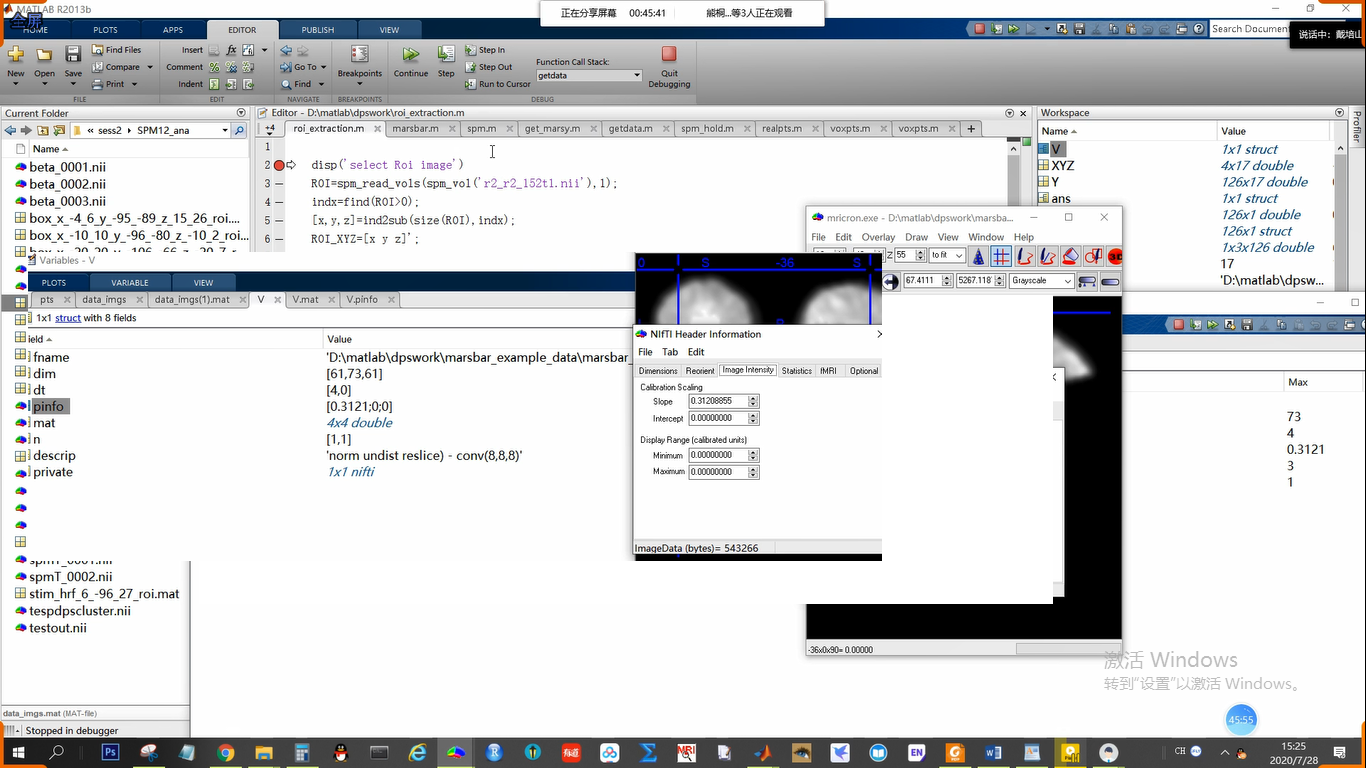Click the Slope value stepper
The height and width of the screenshot is (768, 1366).
[x=754, y=401]
